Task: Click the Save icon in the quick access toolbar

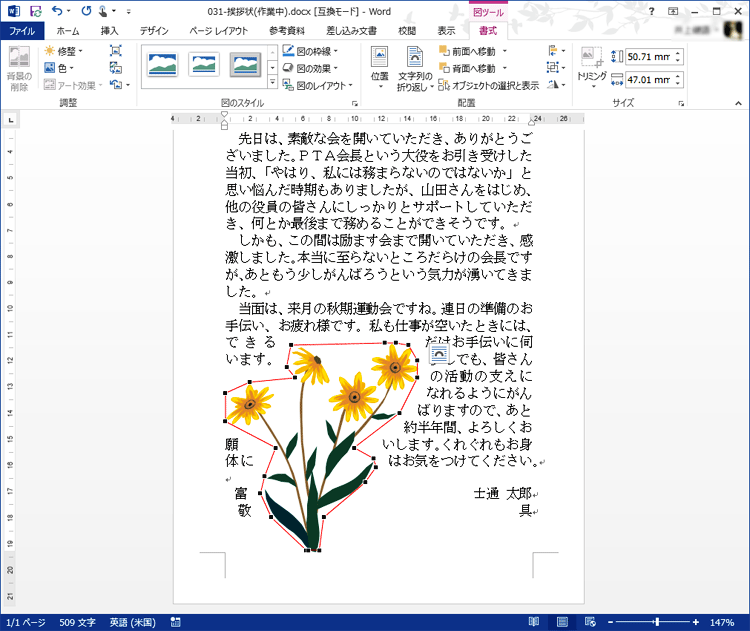Action: pyautogui.click(x=35, y=11)
